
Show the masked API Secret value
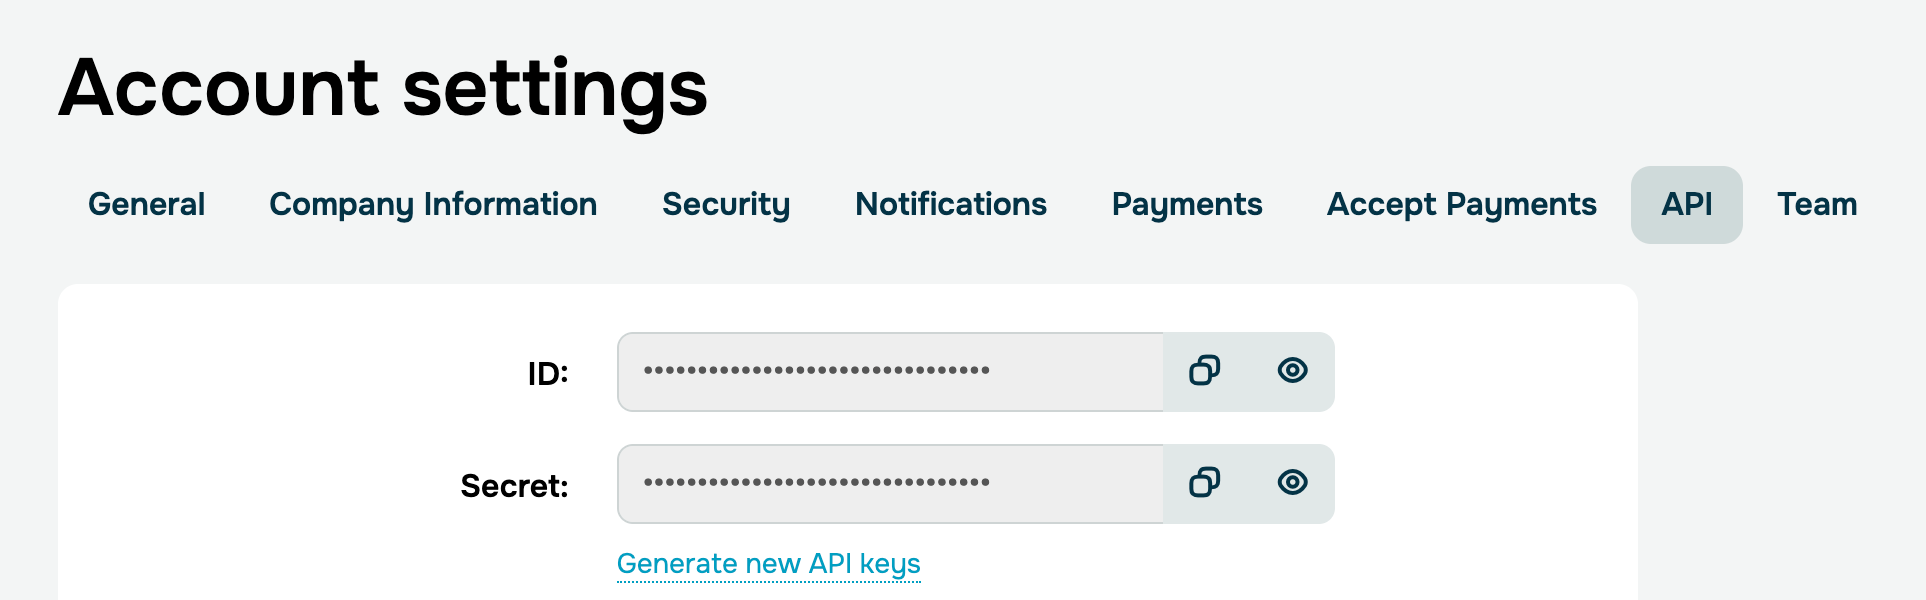1292,483
